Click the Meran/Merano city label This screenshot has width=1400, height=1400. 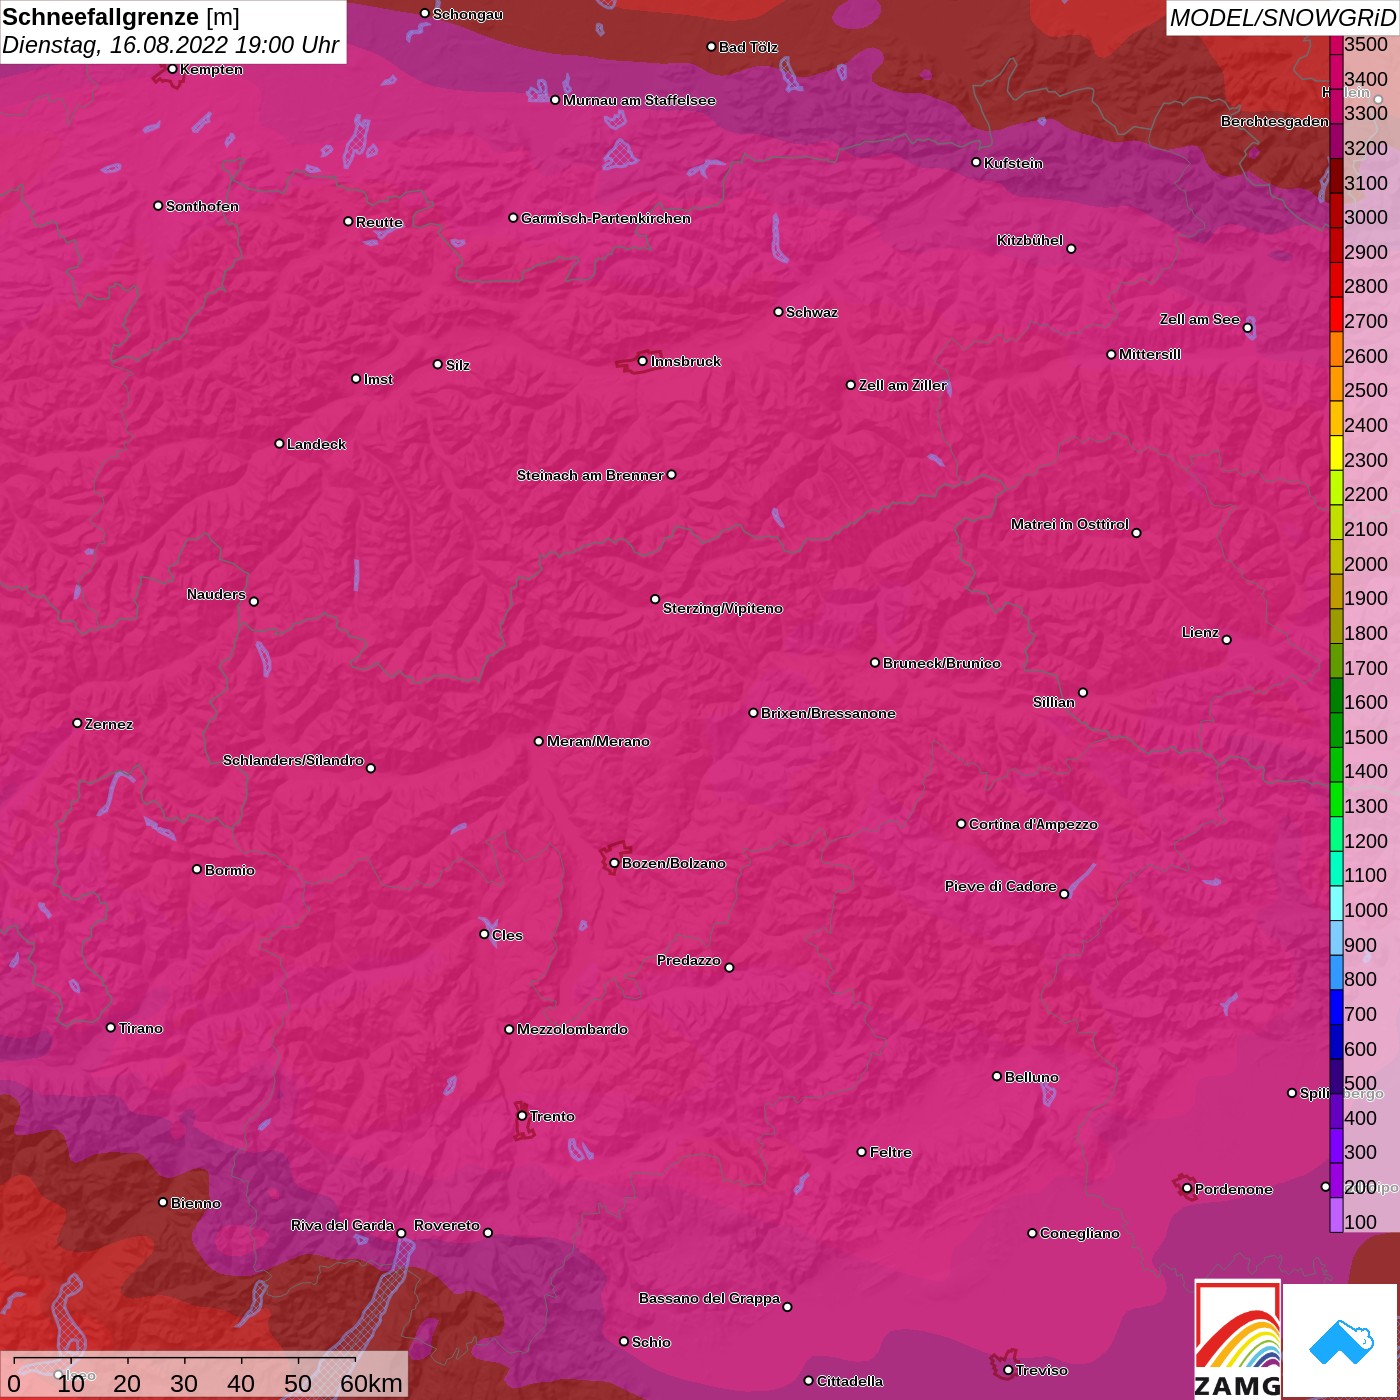(598, 741)
